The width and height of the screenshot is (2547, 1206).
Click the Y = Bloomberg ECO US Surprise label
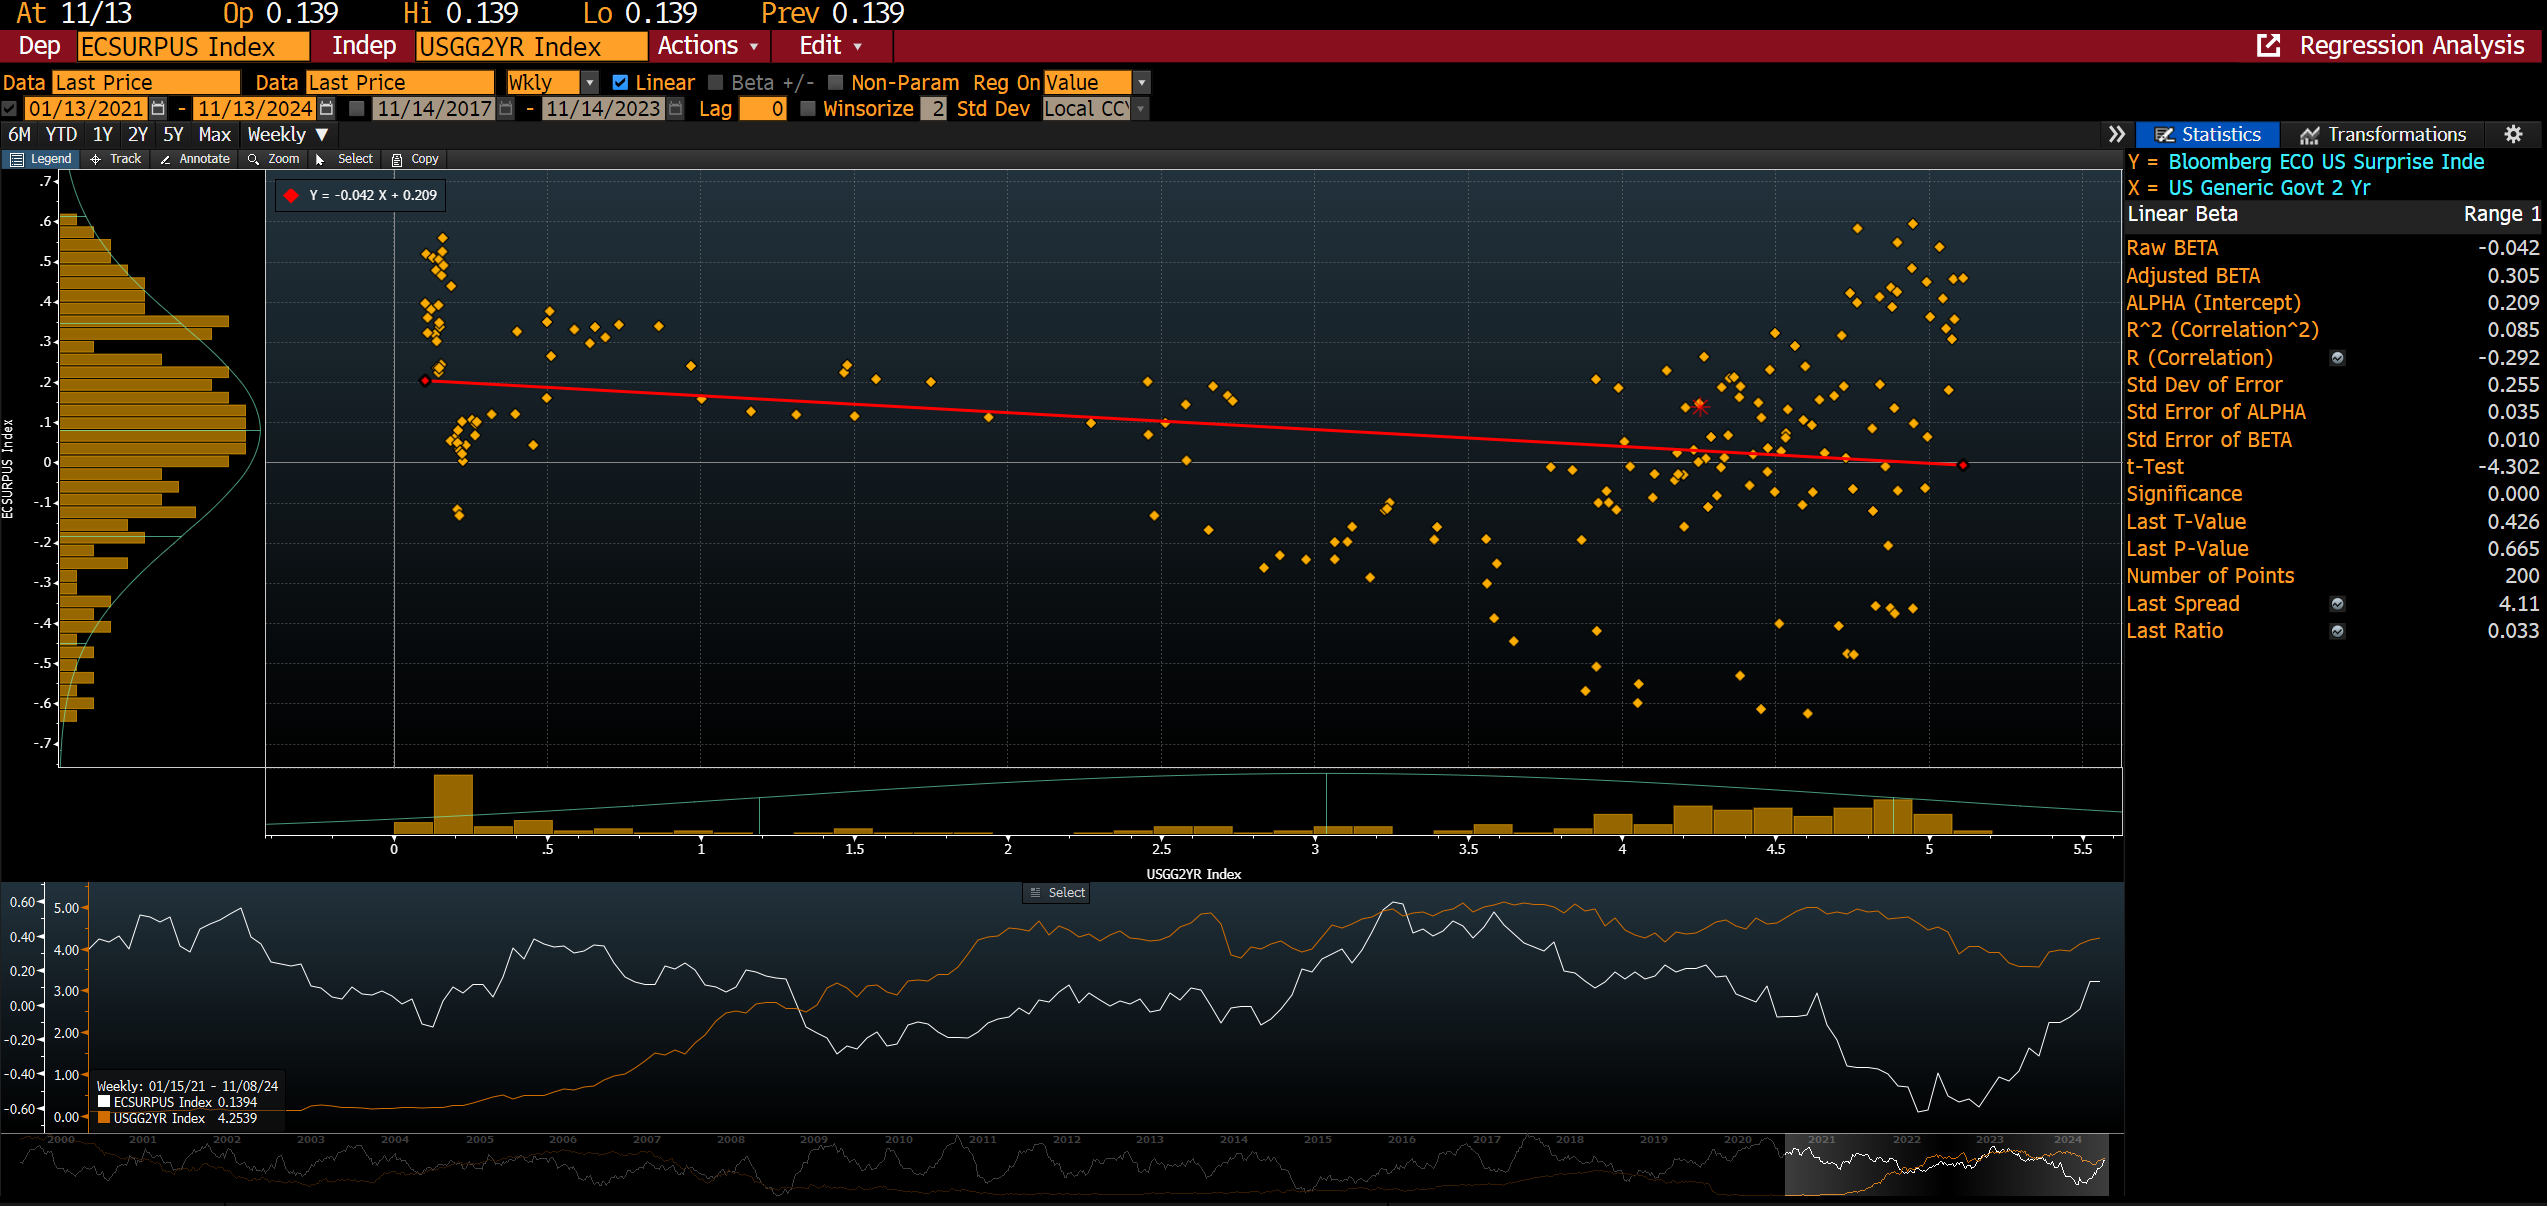click(2306, 162)
